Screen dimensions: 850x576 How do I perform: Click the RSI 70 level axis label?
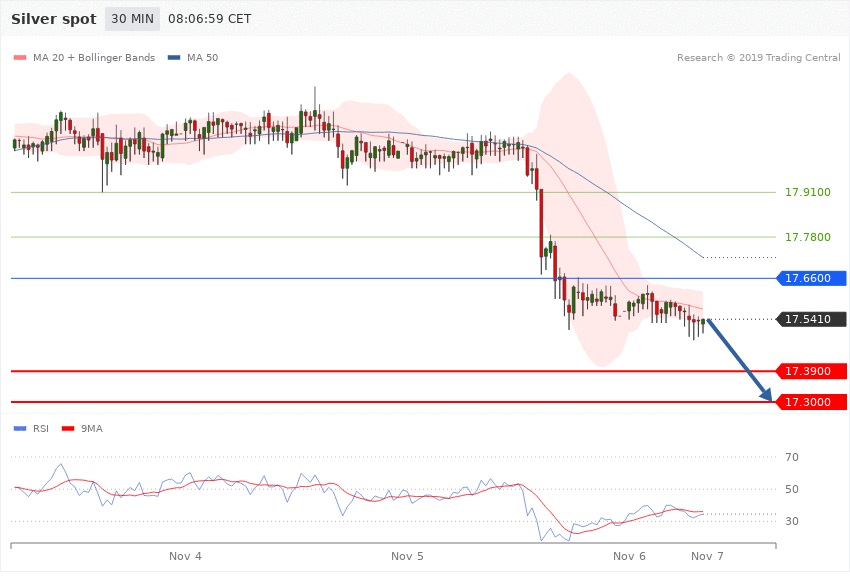[x=792, y=458]
